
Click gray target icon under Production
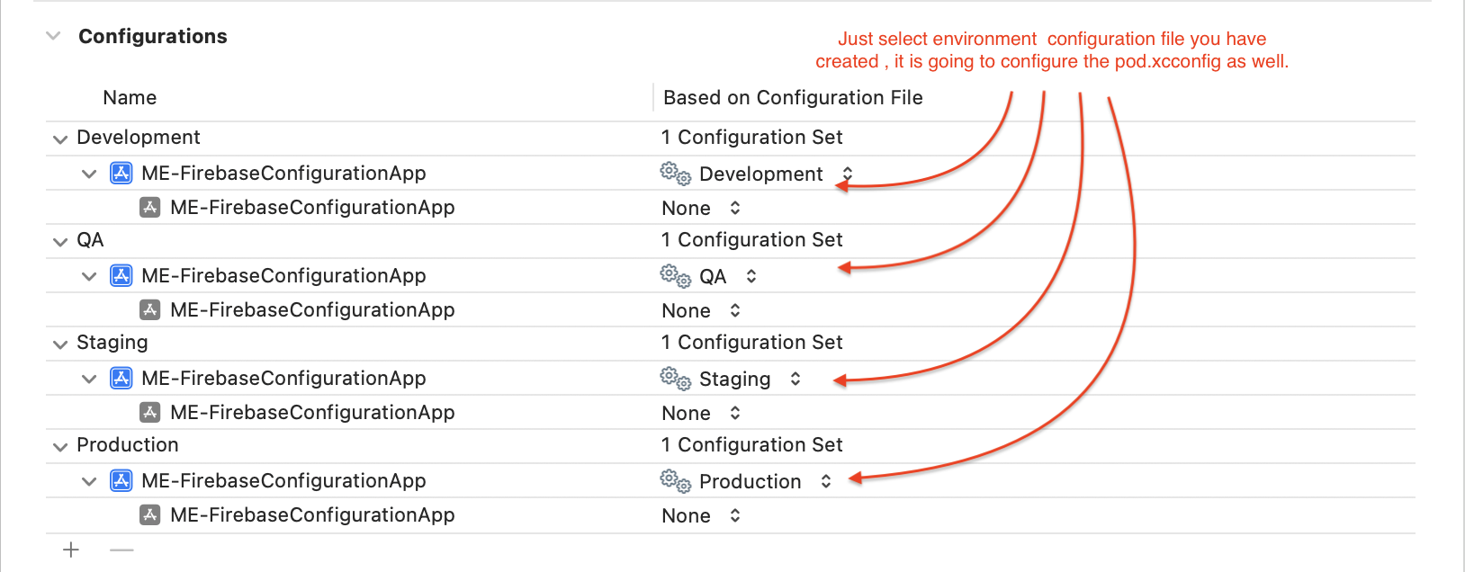[x=150, y=514]
